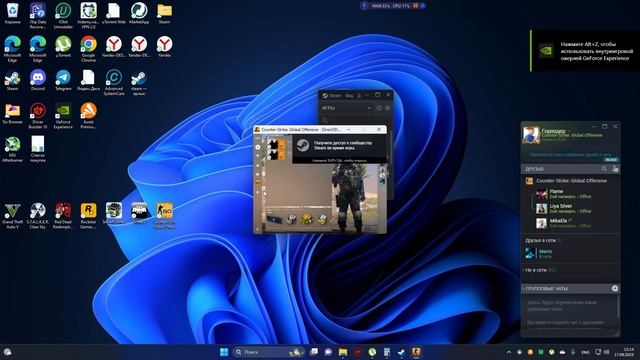This screenshot has height=360, width=640.
Task: Launch Grand Theft Auto V shortcut
Action: pyautogui.click(x=12, y=216)
